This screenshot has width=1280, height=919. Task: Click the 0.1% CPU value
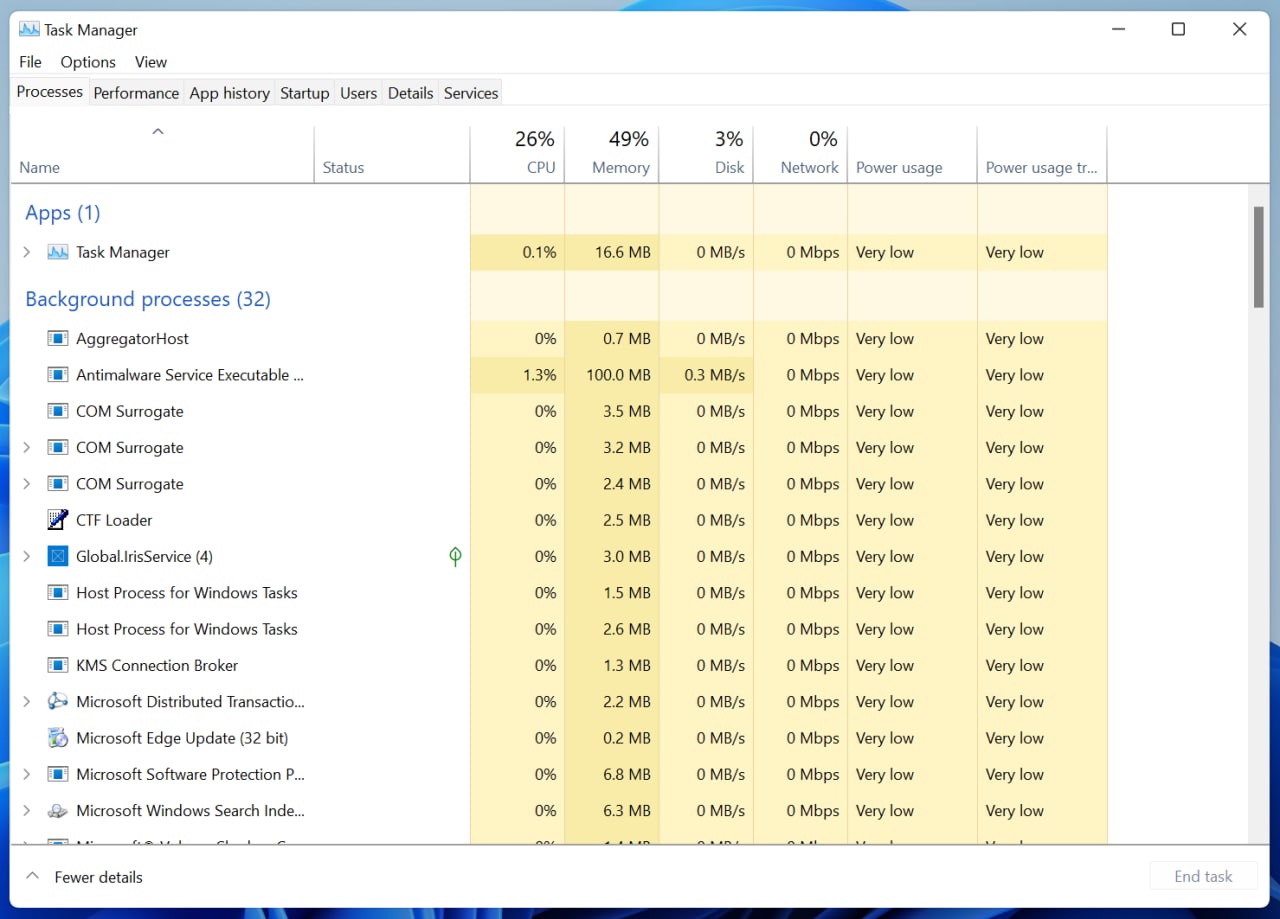pos(539,252)
